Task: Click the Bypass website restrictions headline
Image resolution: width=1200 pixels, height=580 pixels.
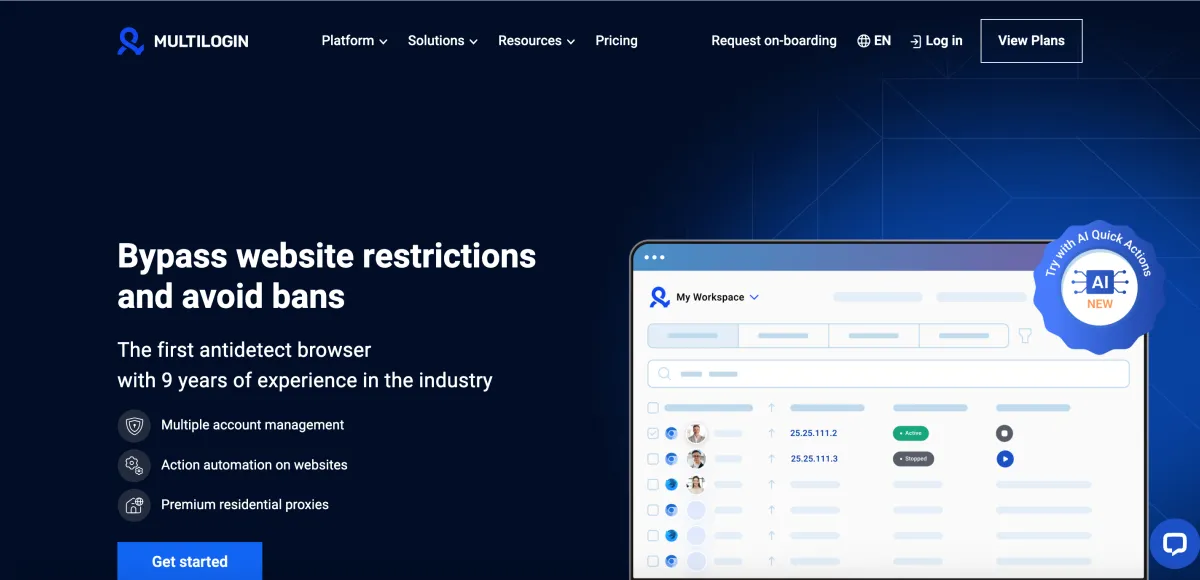Action: point(327,276)
